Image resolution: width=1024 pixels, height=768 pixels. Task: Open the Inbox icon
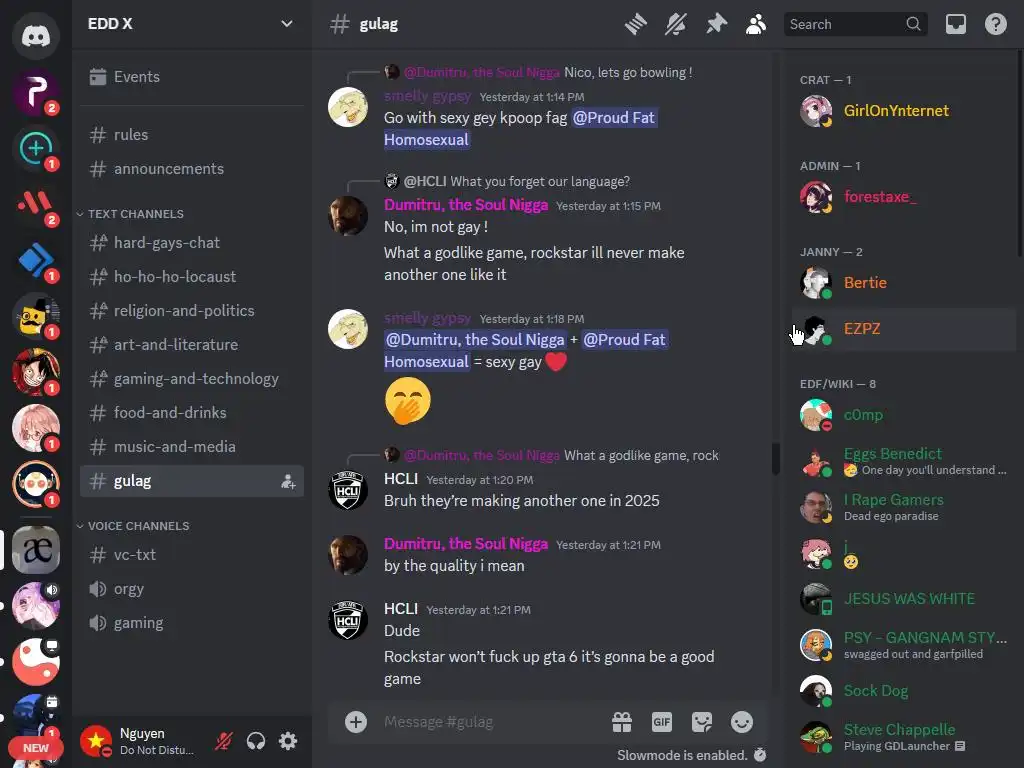tap(955, 24)
